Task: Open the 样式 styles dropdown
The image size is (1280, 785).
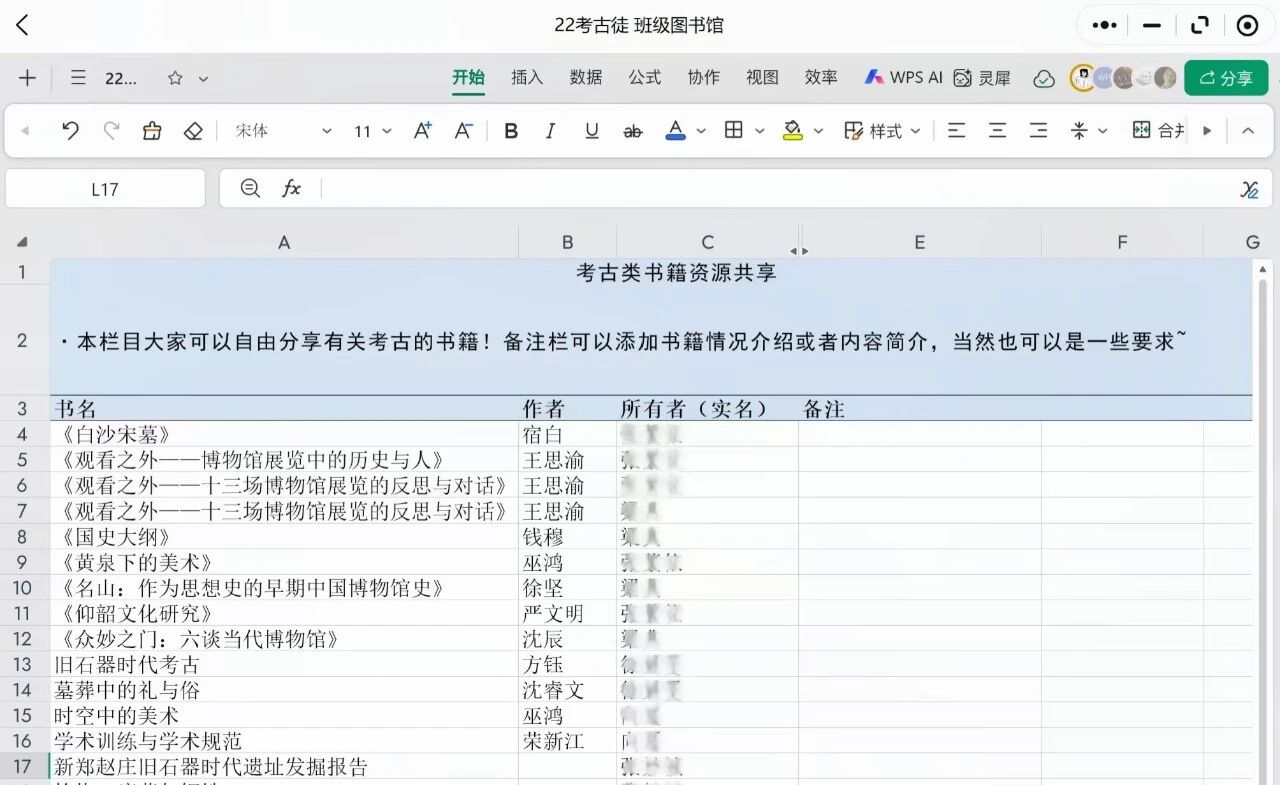Action: pyautogui.click(x=882, y=131)
